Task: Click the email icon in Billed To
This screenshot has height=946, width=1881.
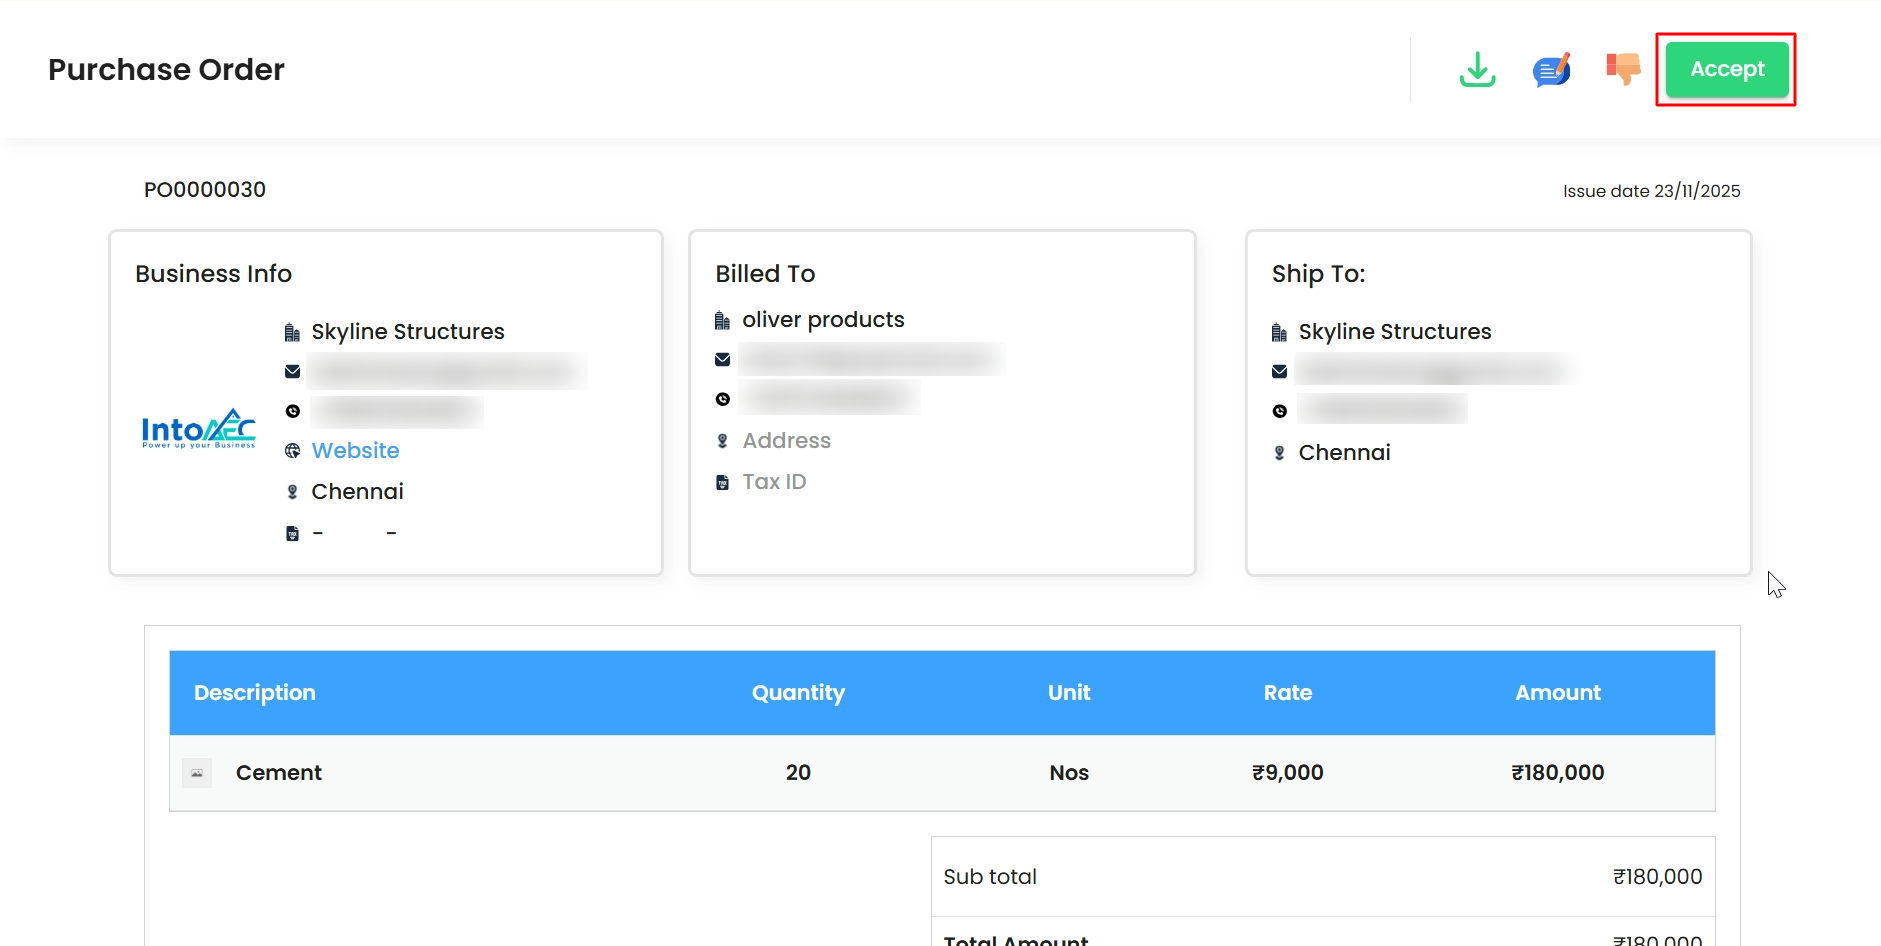Action: (723, 360)
